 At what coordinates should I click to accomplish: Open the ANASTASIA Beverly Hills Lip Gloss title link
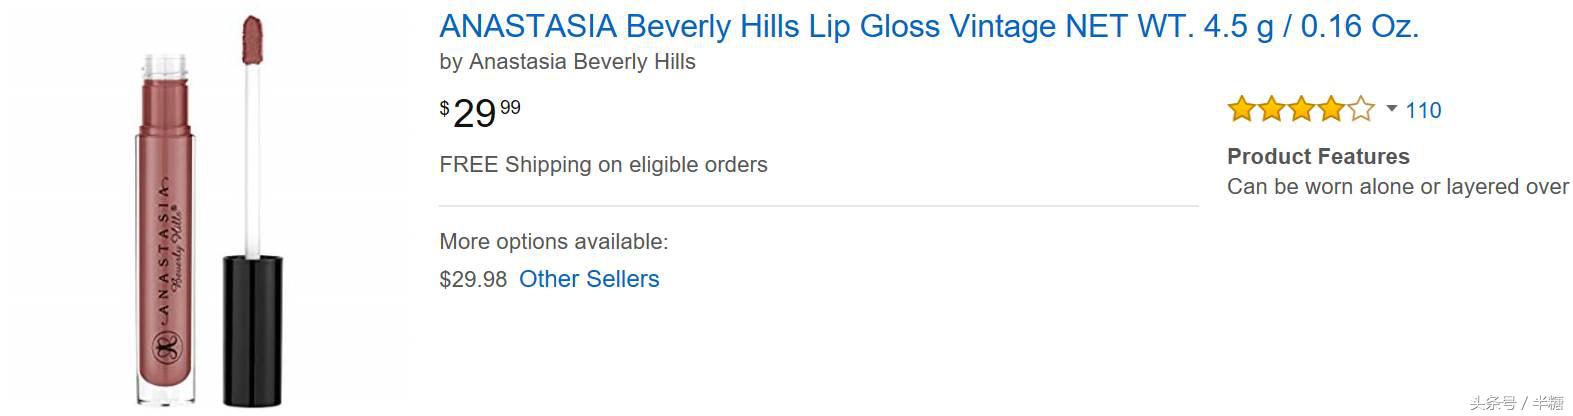(929, 26)
